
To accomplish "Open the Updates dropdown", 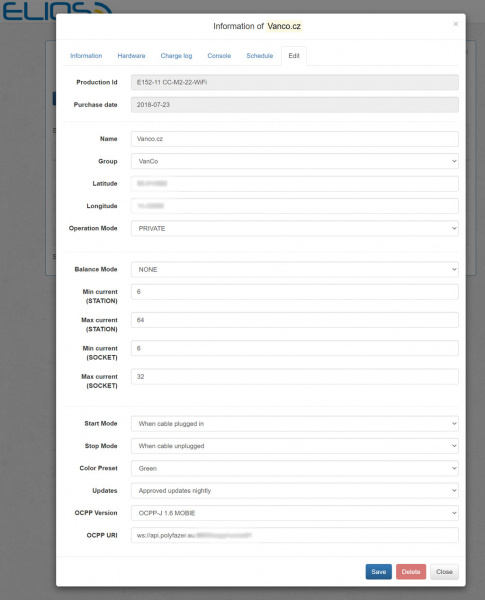I will 295,491.
